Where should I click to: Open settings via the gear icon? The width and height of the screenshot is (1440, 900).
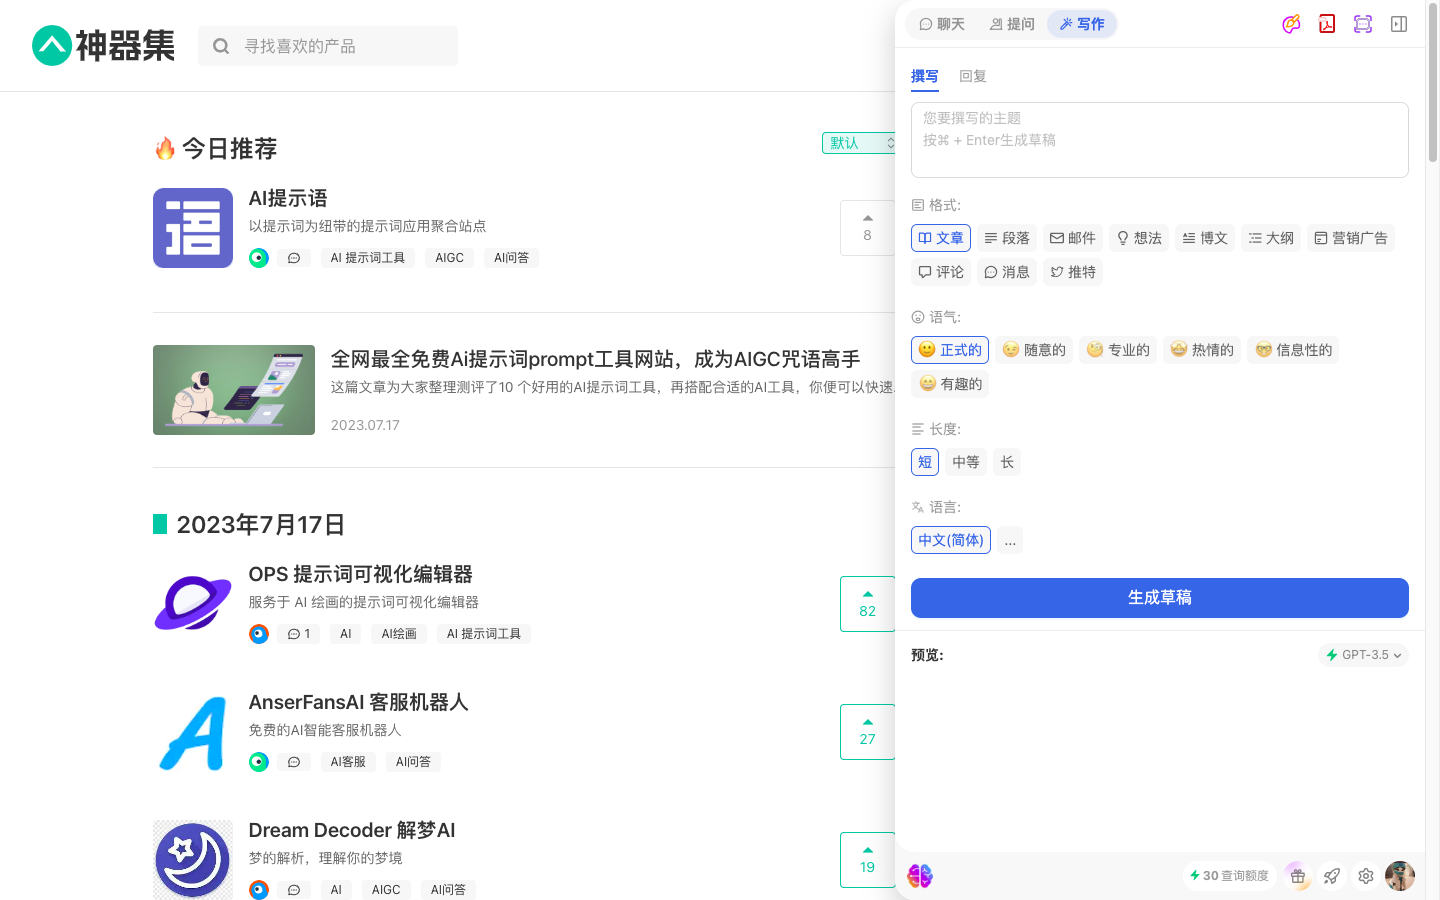[x=1365, y=876]
